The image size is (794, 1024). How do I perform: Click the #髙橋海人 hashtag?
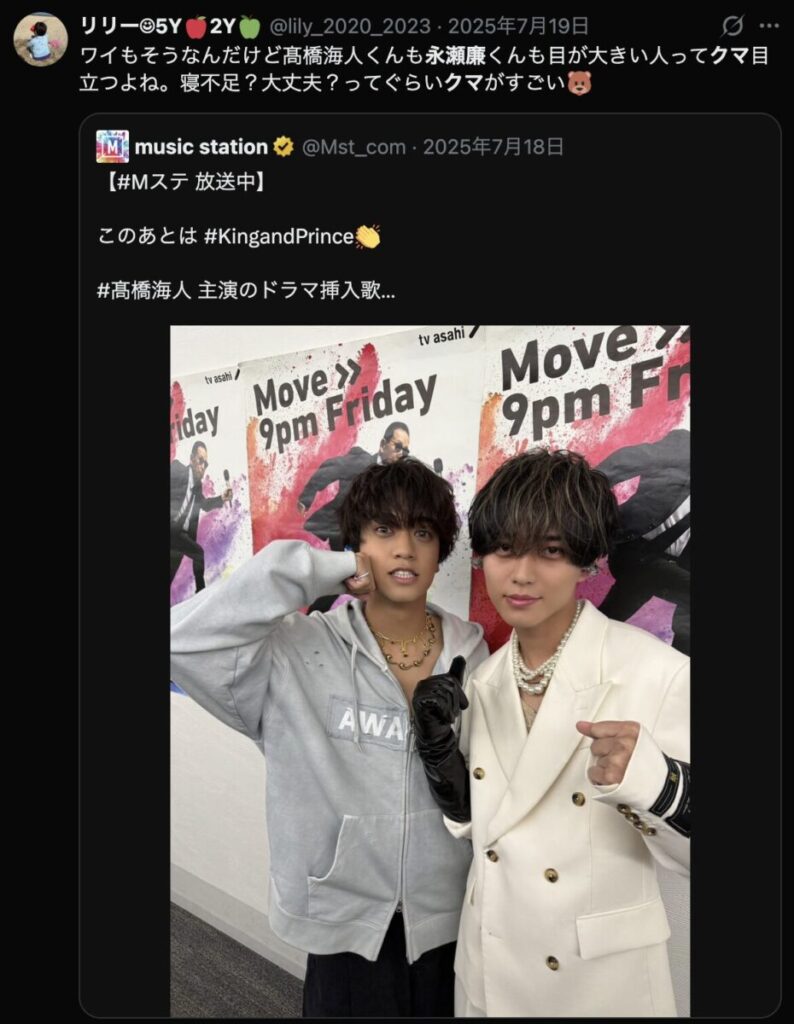[x=144, y=290]
